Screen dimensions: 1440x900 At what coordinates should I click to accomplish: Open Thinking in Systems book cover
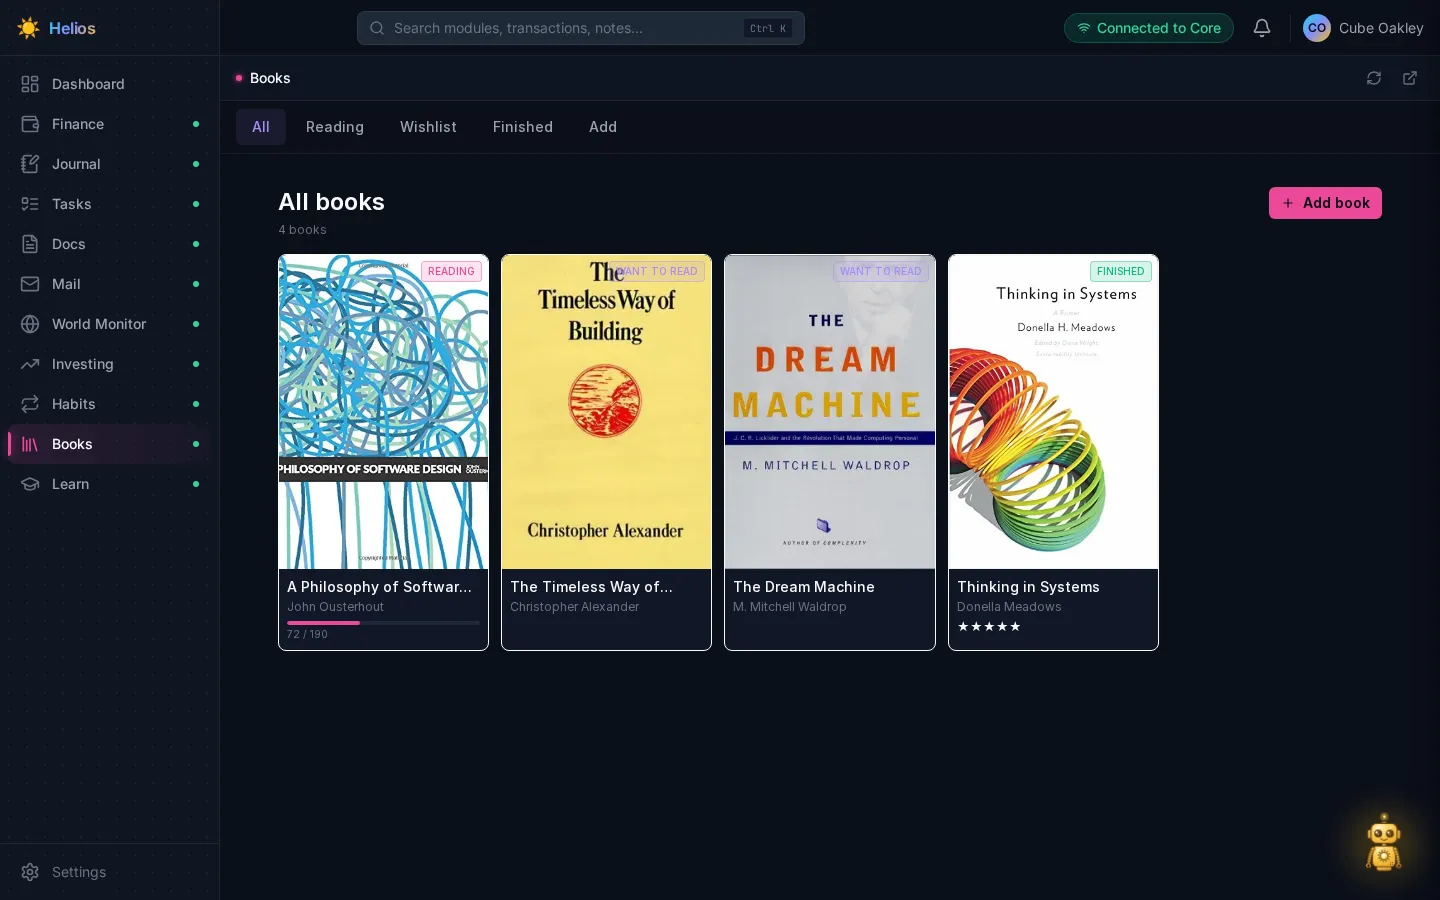[1053, 412]
